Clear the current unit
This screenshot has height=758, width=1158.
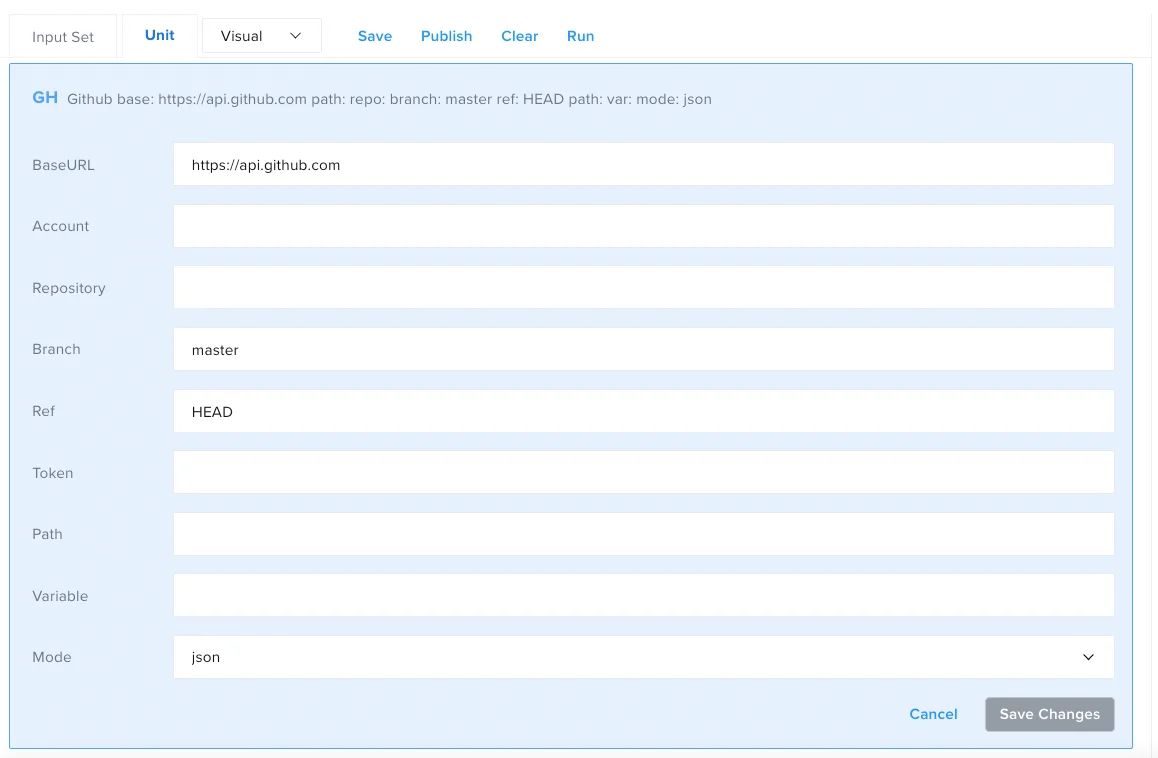pyautogui.click(x=519, y=35)
